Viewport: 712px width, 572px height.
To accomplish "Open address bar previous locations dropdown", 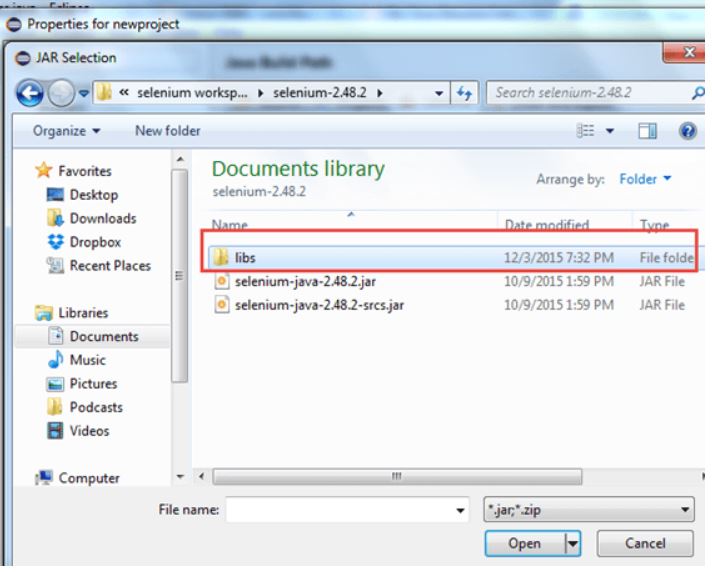I will coord(439,94).
